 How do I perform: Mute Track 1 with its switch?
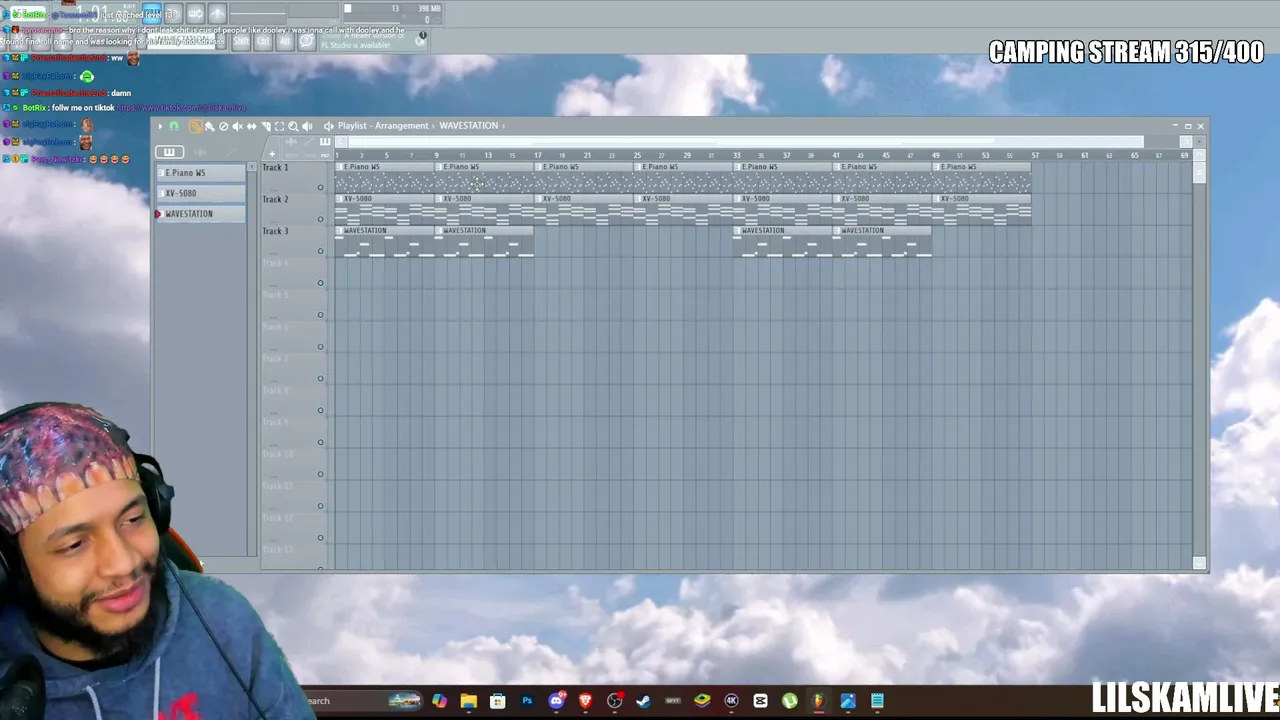(321, 187)
